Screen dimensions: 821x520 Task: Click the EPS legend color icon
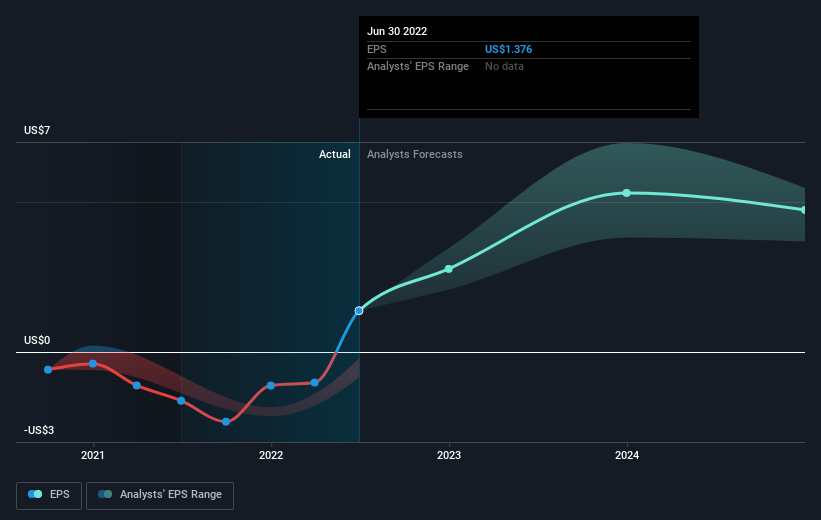coord(35,494)
